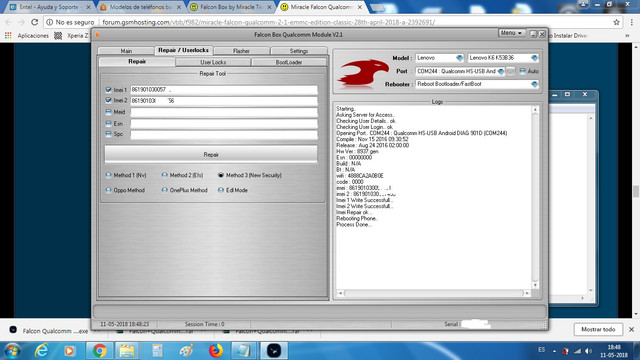The height and width of the screenshot is (360, 640).
Task: Open the Settings tab
Action: tap(299, 51)
